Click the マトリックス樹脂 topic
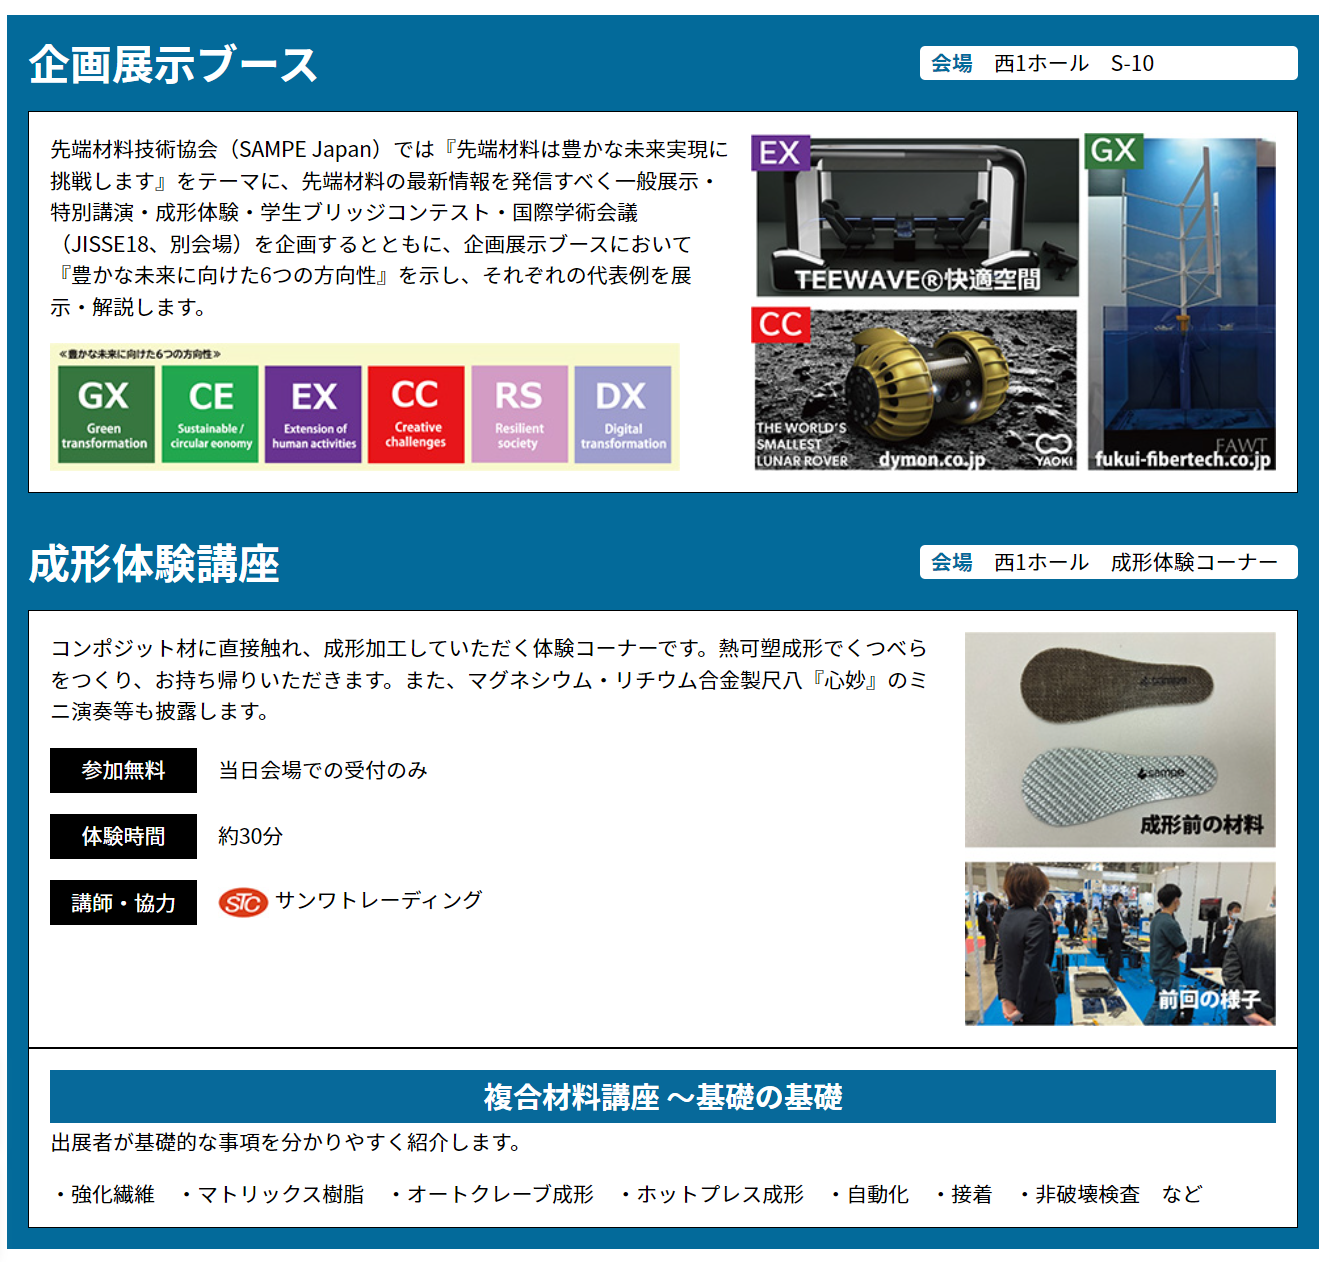 pyautogui.click(x=281, y=1194)
